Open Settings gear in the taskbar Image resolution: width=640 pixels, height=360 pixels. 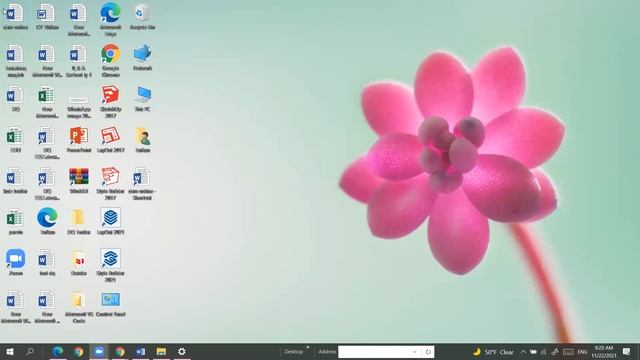182,351
